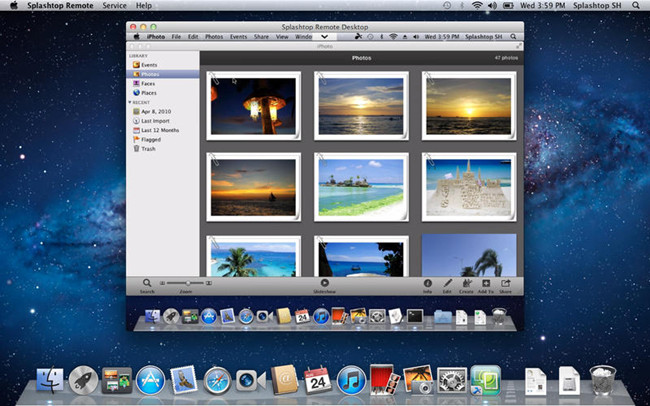
Task: Open the remote Events menu
Action: (x=238, y=36)
